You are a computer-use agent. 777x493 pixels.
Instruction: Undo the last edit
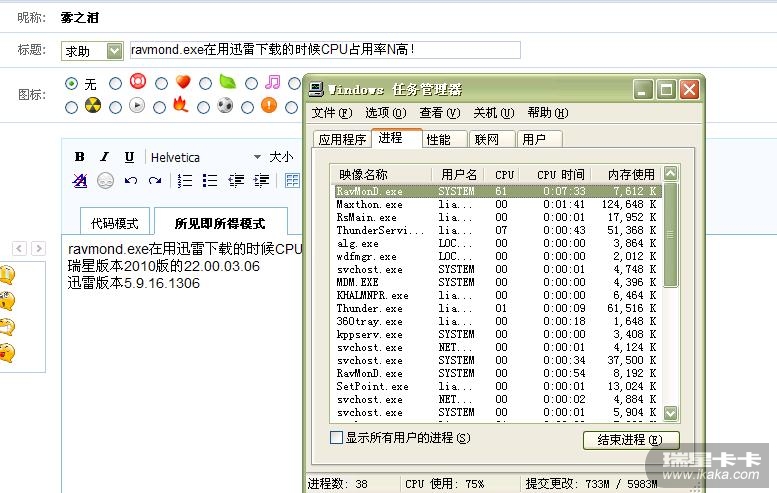pyautogui.click(x=131, y=181)
